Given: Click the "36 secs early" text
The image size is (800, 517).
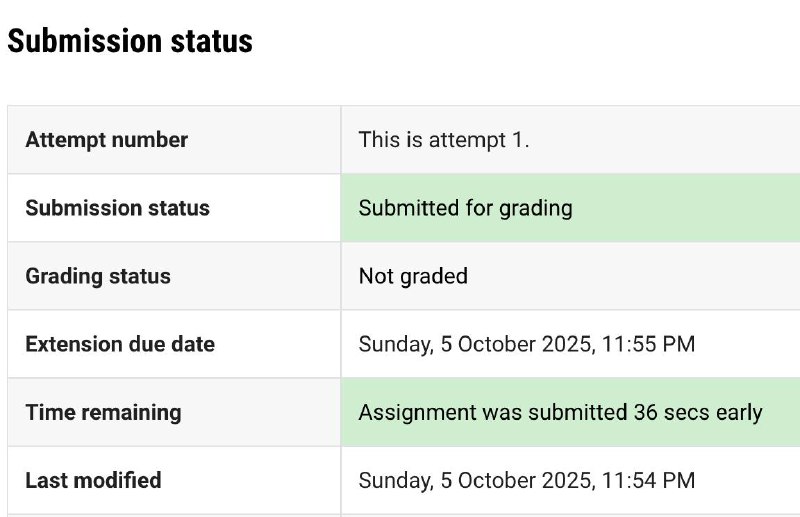Looking at the screenshot, I should click(698, 412).
